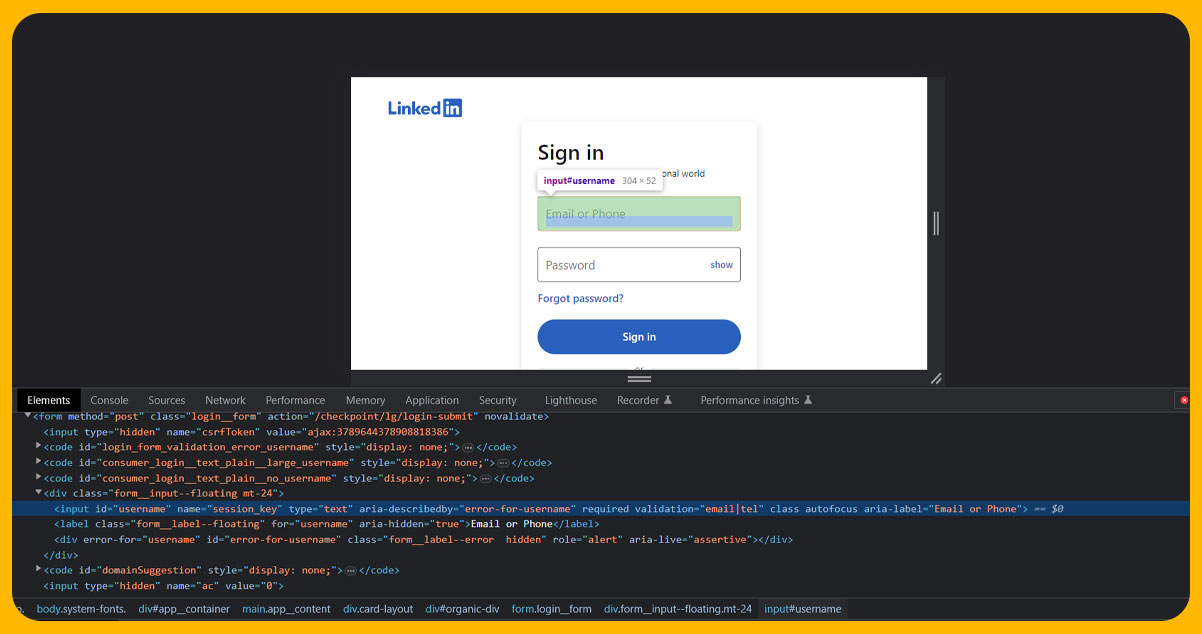Image resolution: width=1202 pixels, height=634 pixels.
Task: Click the LinkedIn logo
Action: click(x=425, y=108)
